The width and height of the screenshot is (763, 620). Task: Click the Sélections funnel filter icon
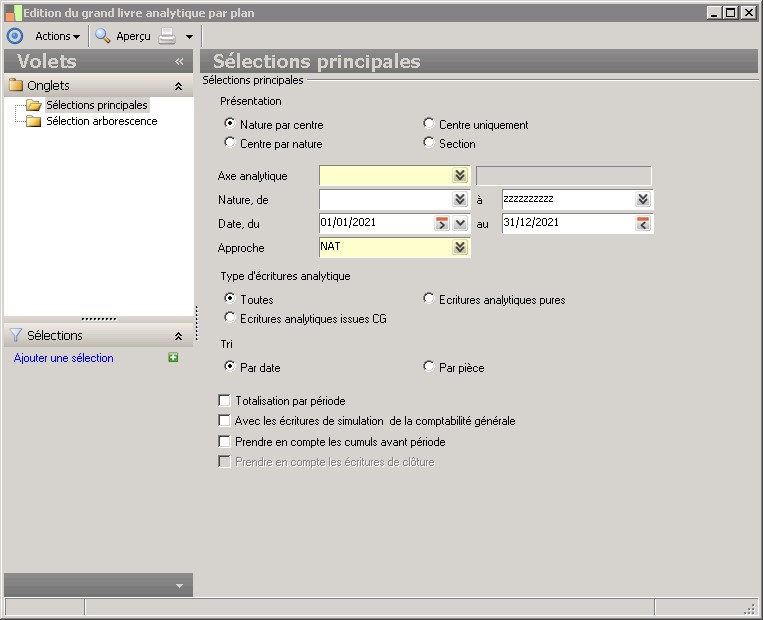pyautogui.click(x=16, y=336)
